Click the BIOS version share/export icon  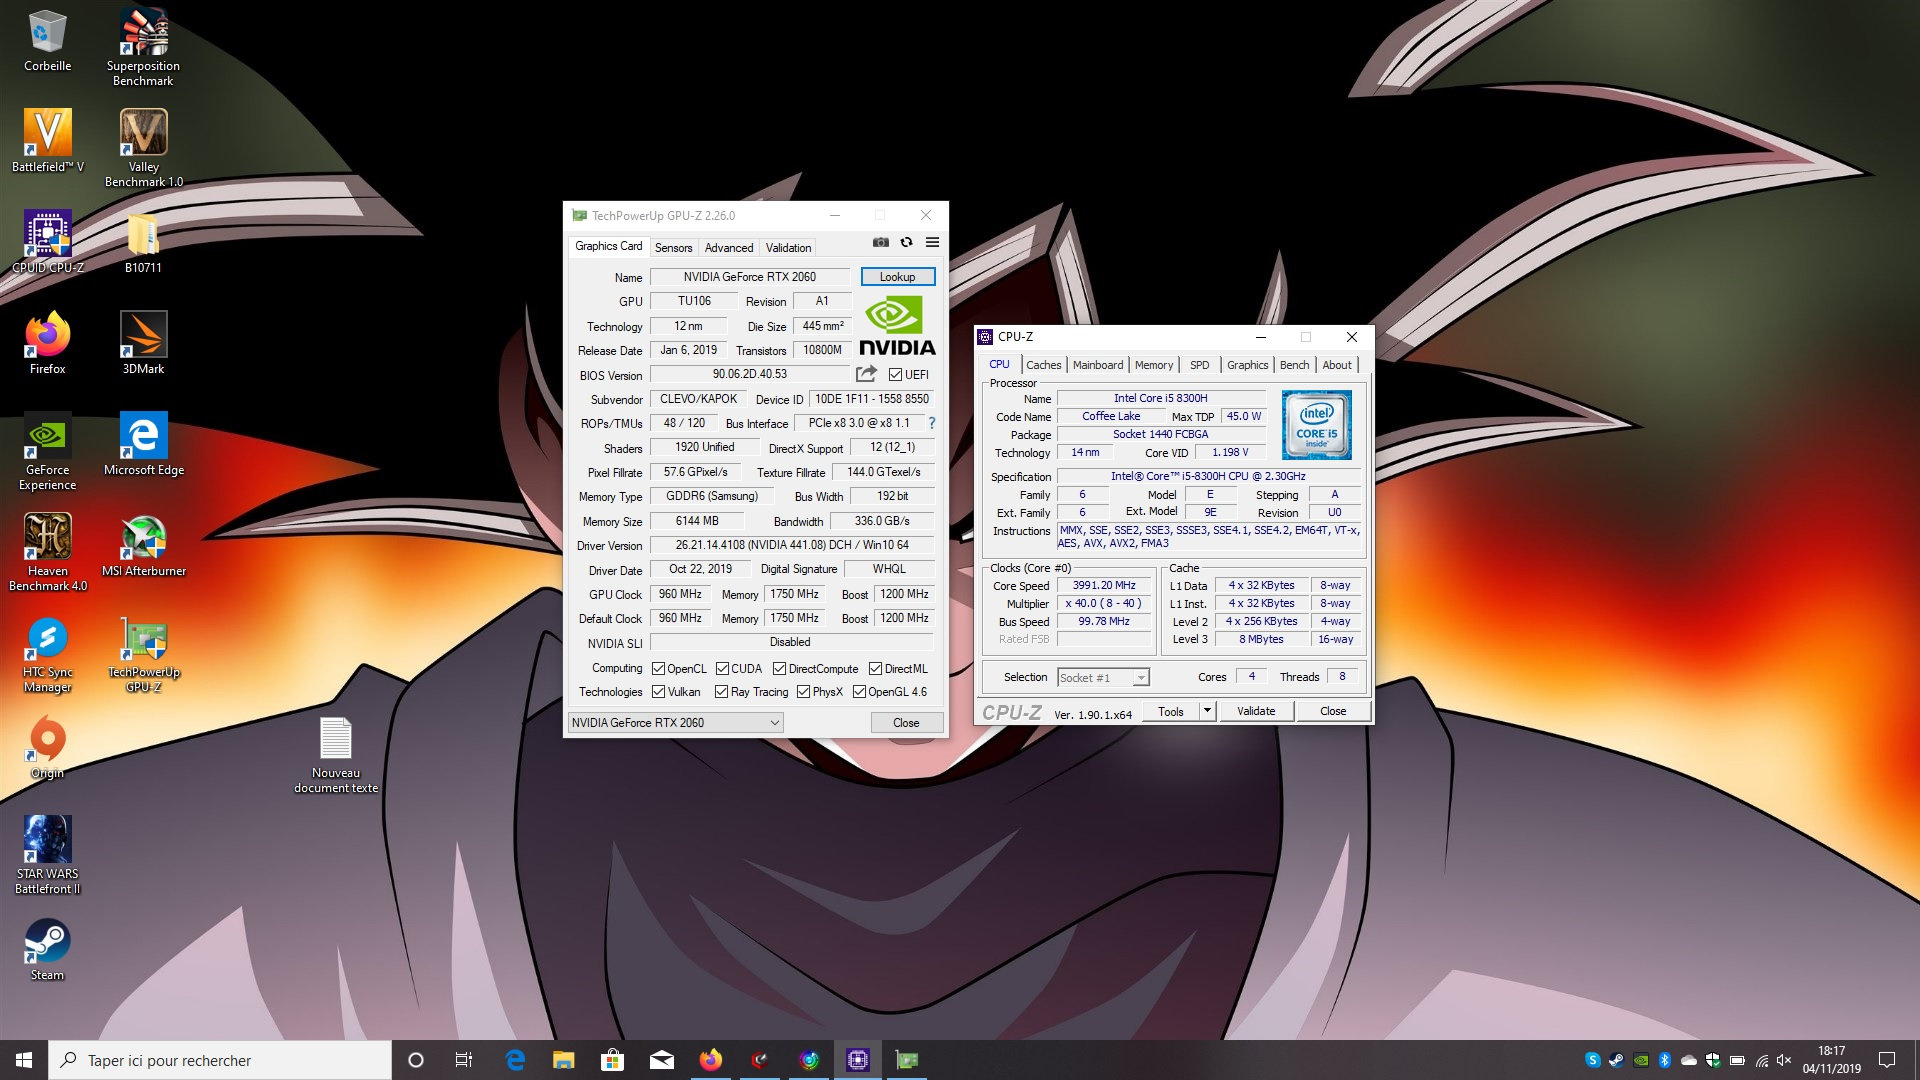click(866, 374)
